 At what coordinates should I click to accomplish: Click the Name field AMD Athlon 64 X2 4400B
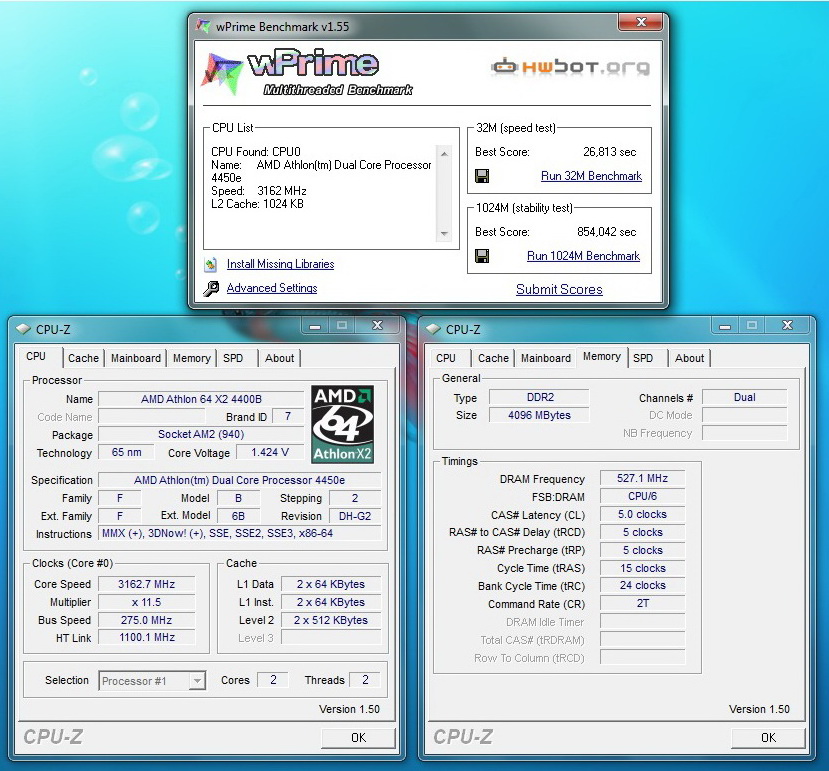[x=201, y=399]
